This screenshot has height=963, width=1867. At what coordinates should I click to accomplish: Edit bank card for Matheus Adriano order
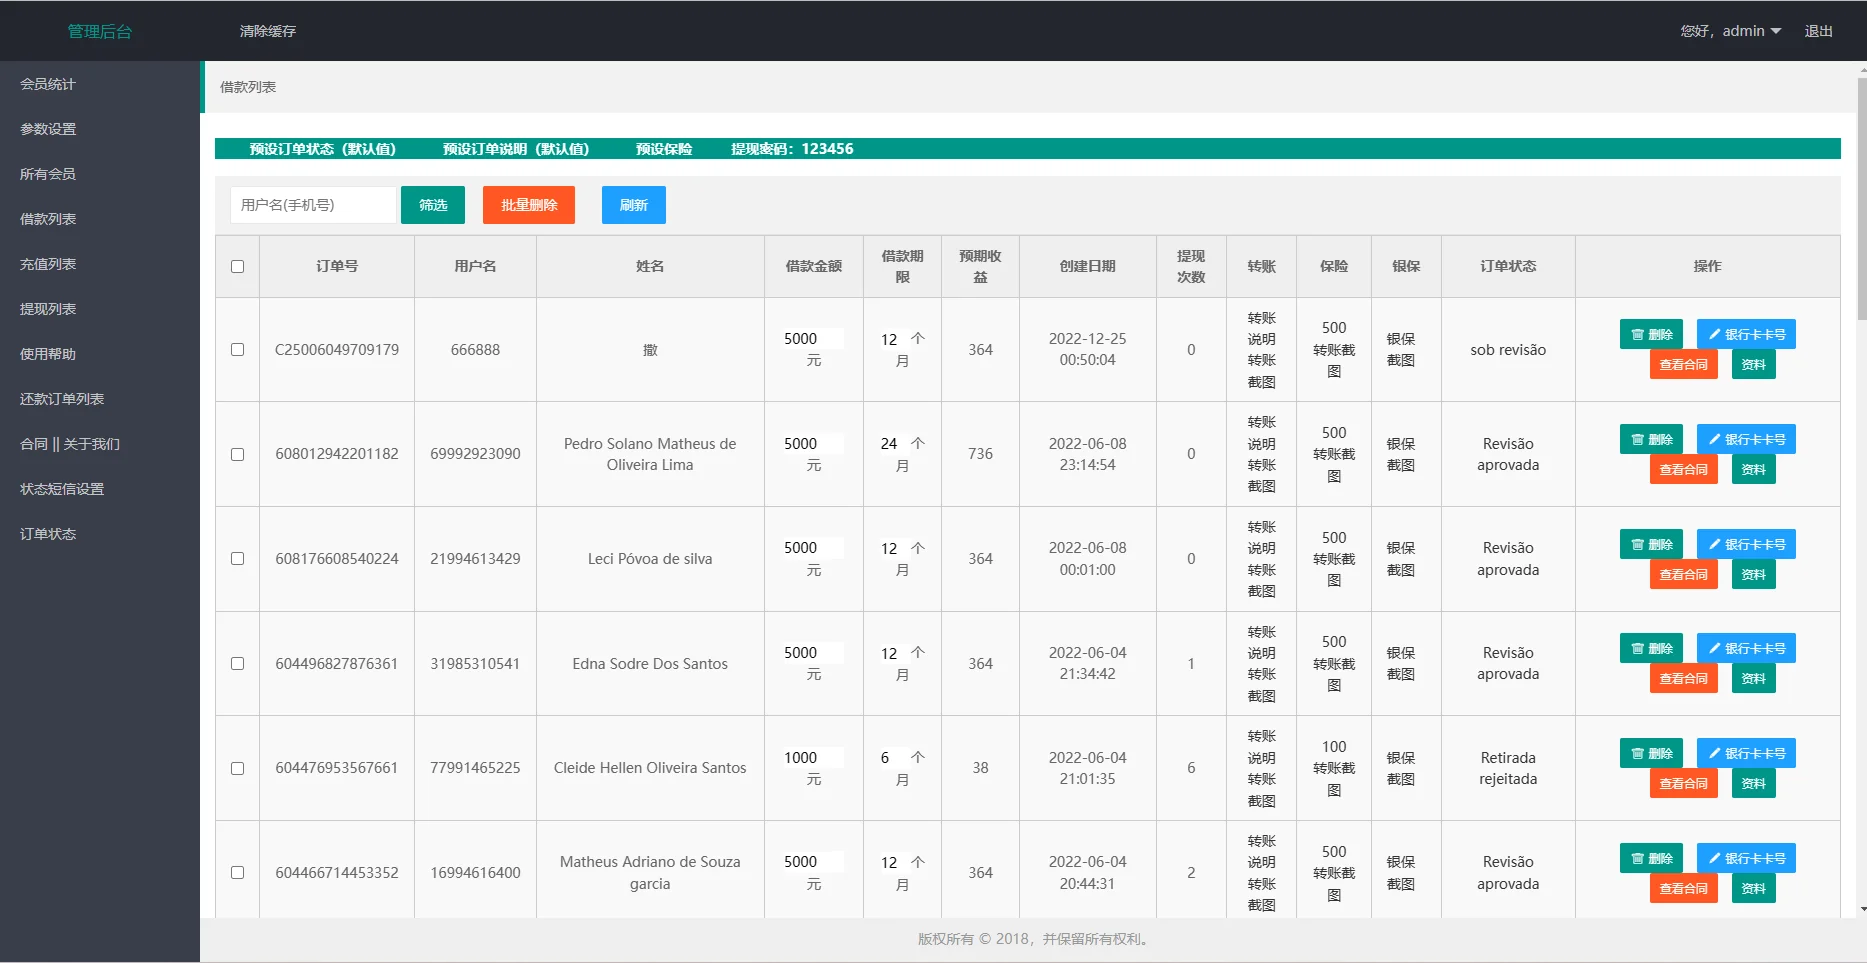pos(1745,858)
